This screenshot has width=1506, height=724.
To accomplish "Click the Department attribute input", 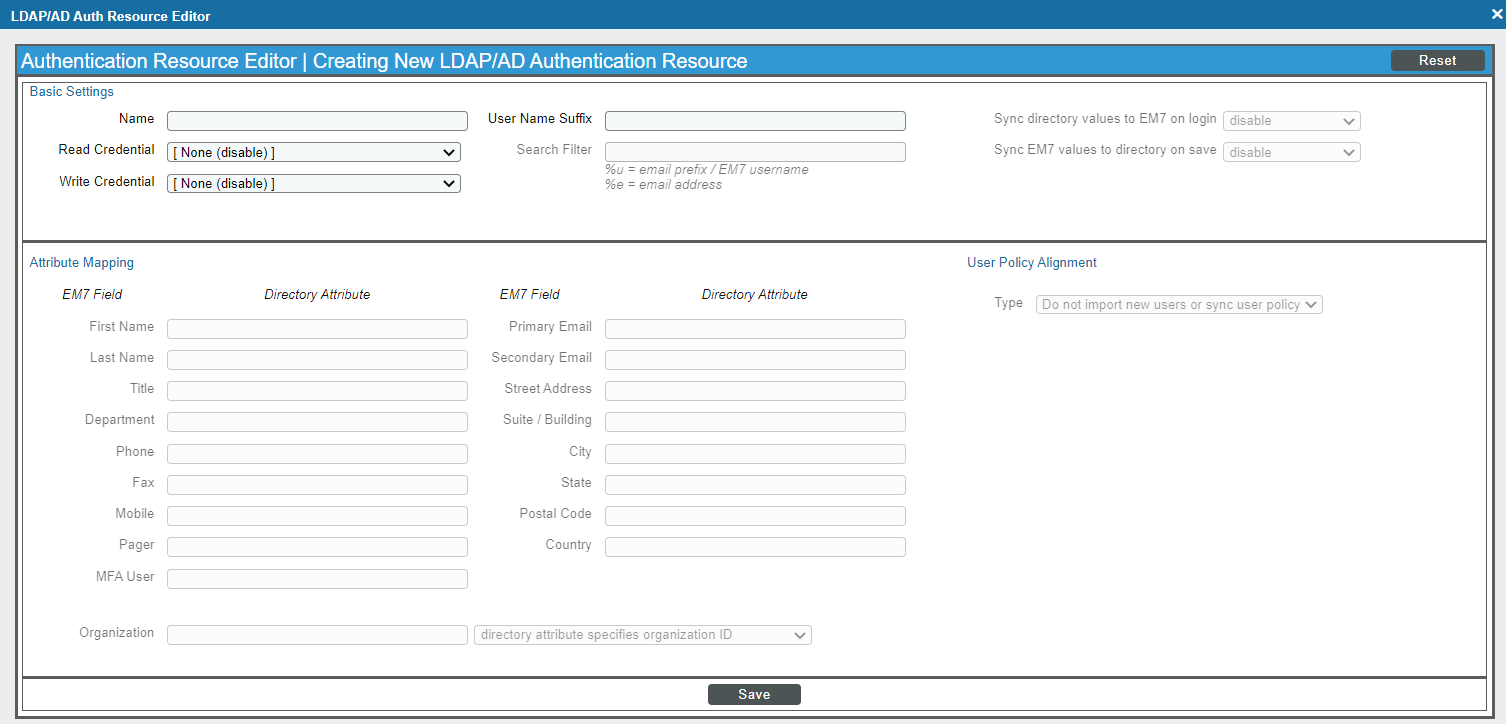I will pos(317,422).
